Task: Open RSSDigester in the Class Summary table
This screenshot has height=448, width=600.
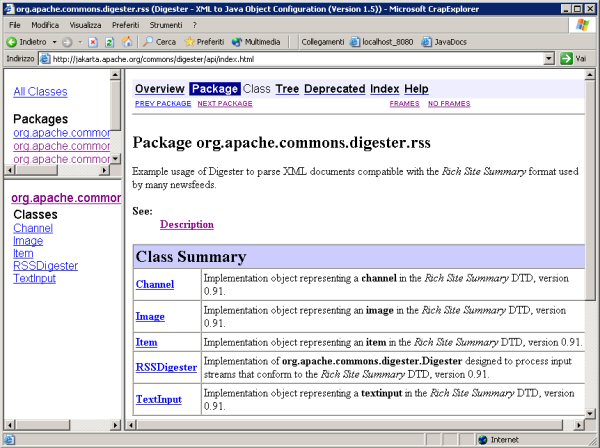Action: coord(166,367)
